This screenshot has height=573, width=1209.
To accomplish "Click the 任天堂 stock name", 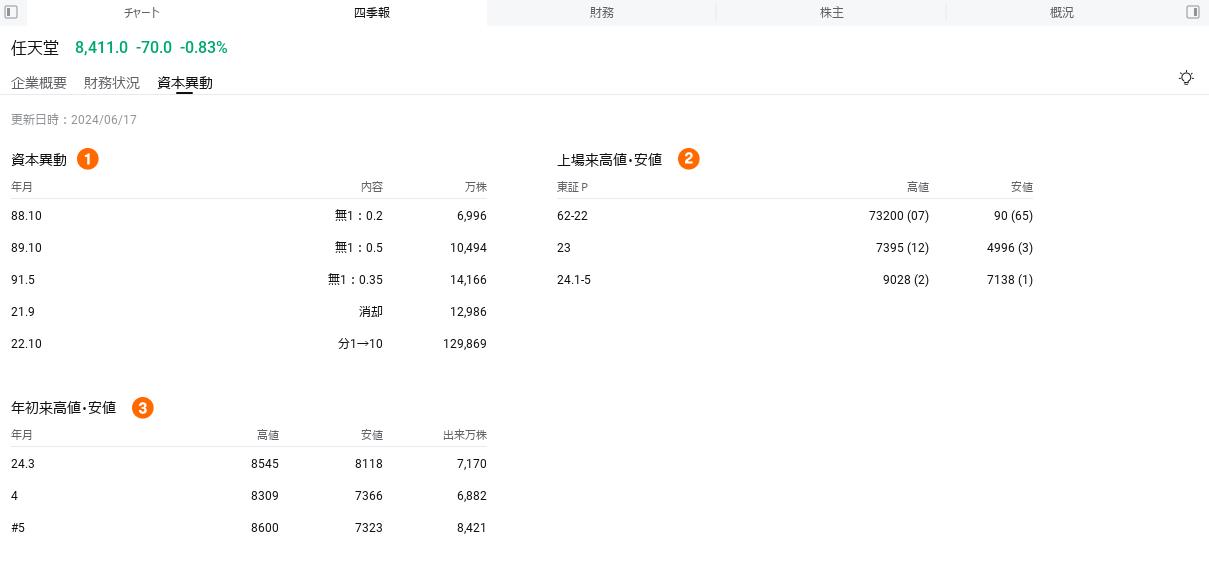I will (x=35, y=48).
